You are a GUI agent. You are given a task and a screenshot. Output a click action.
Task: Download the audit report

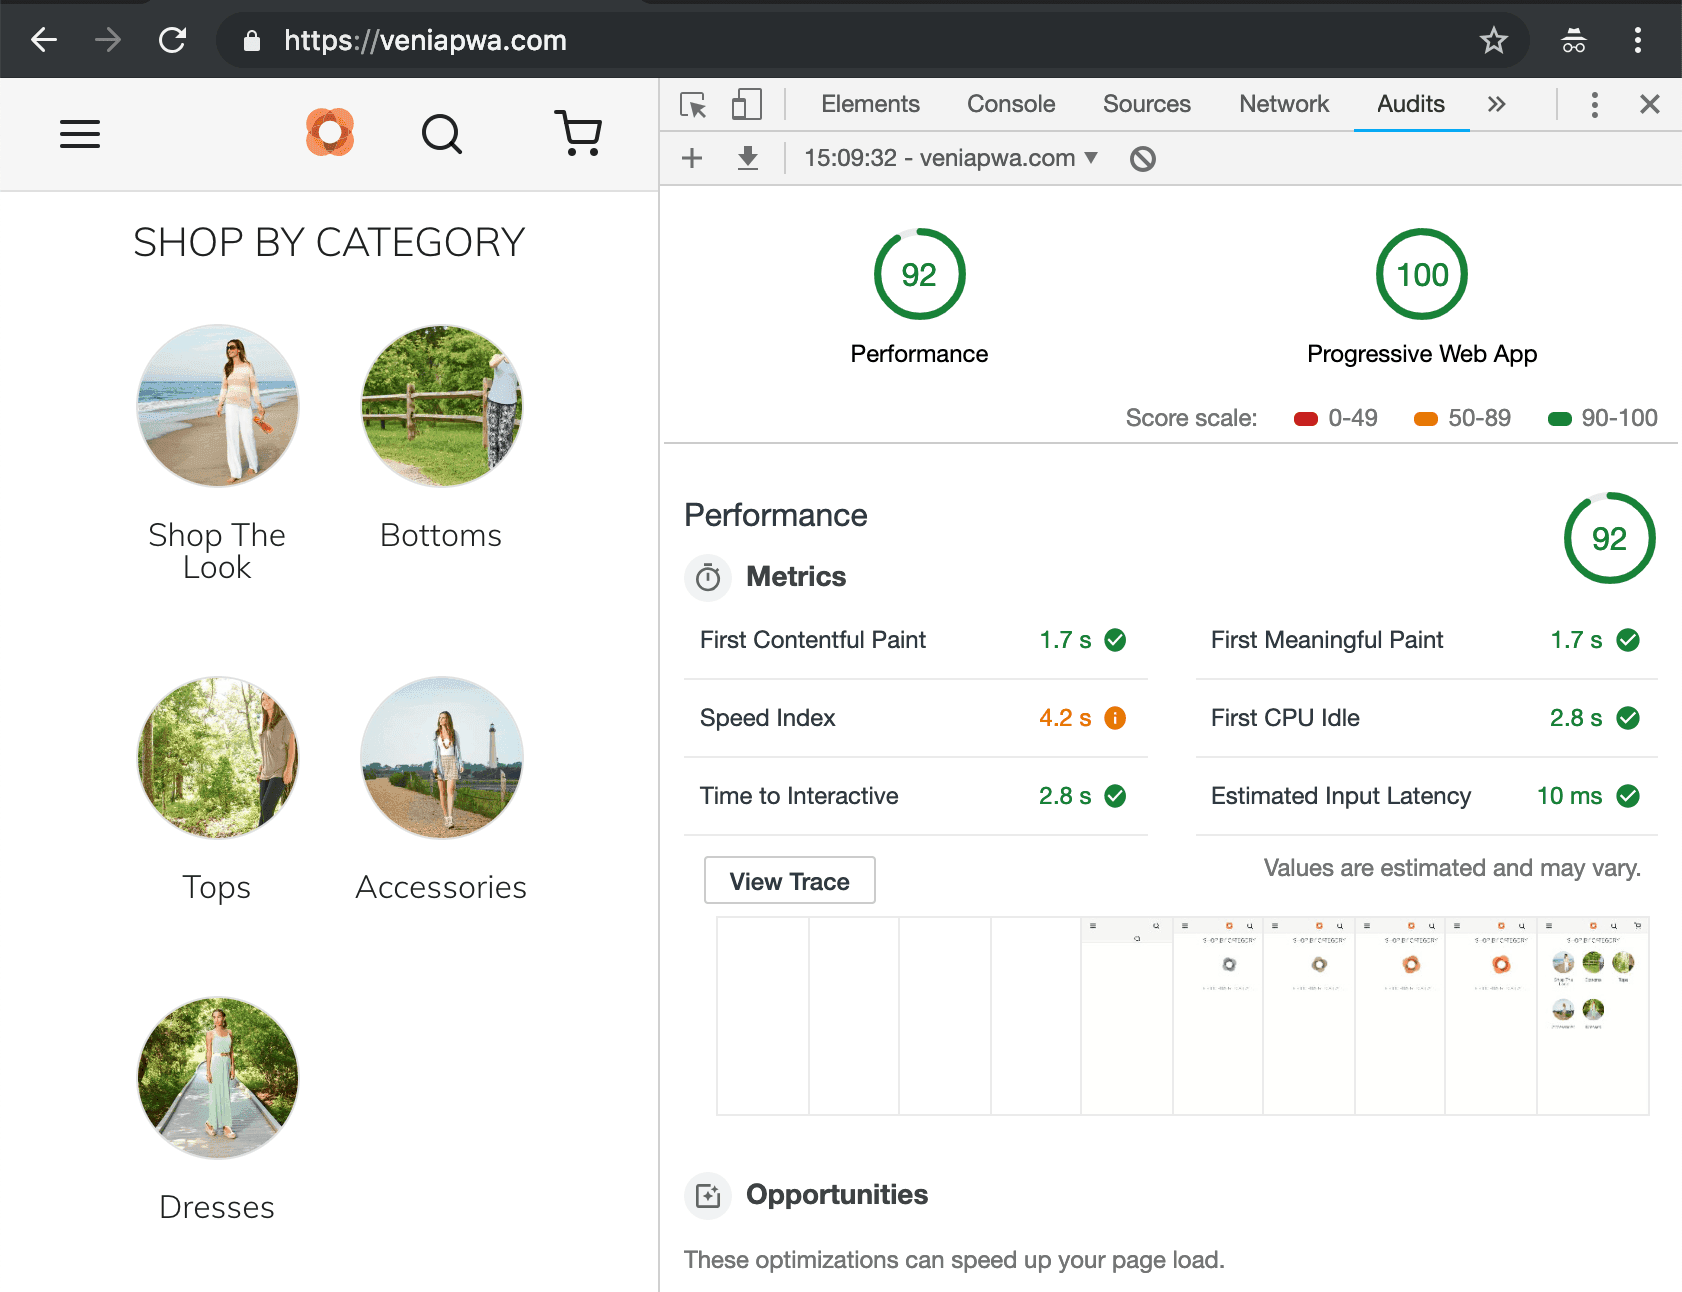click(748, 158)
